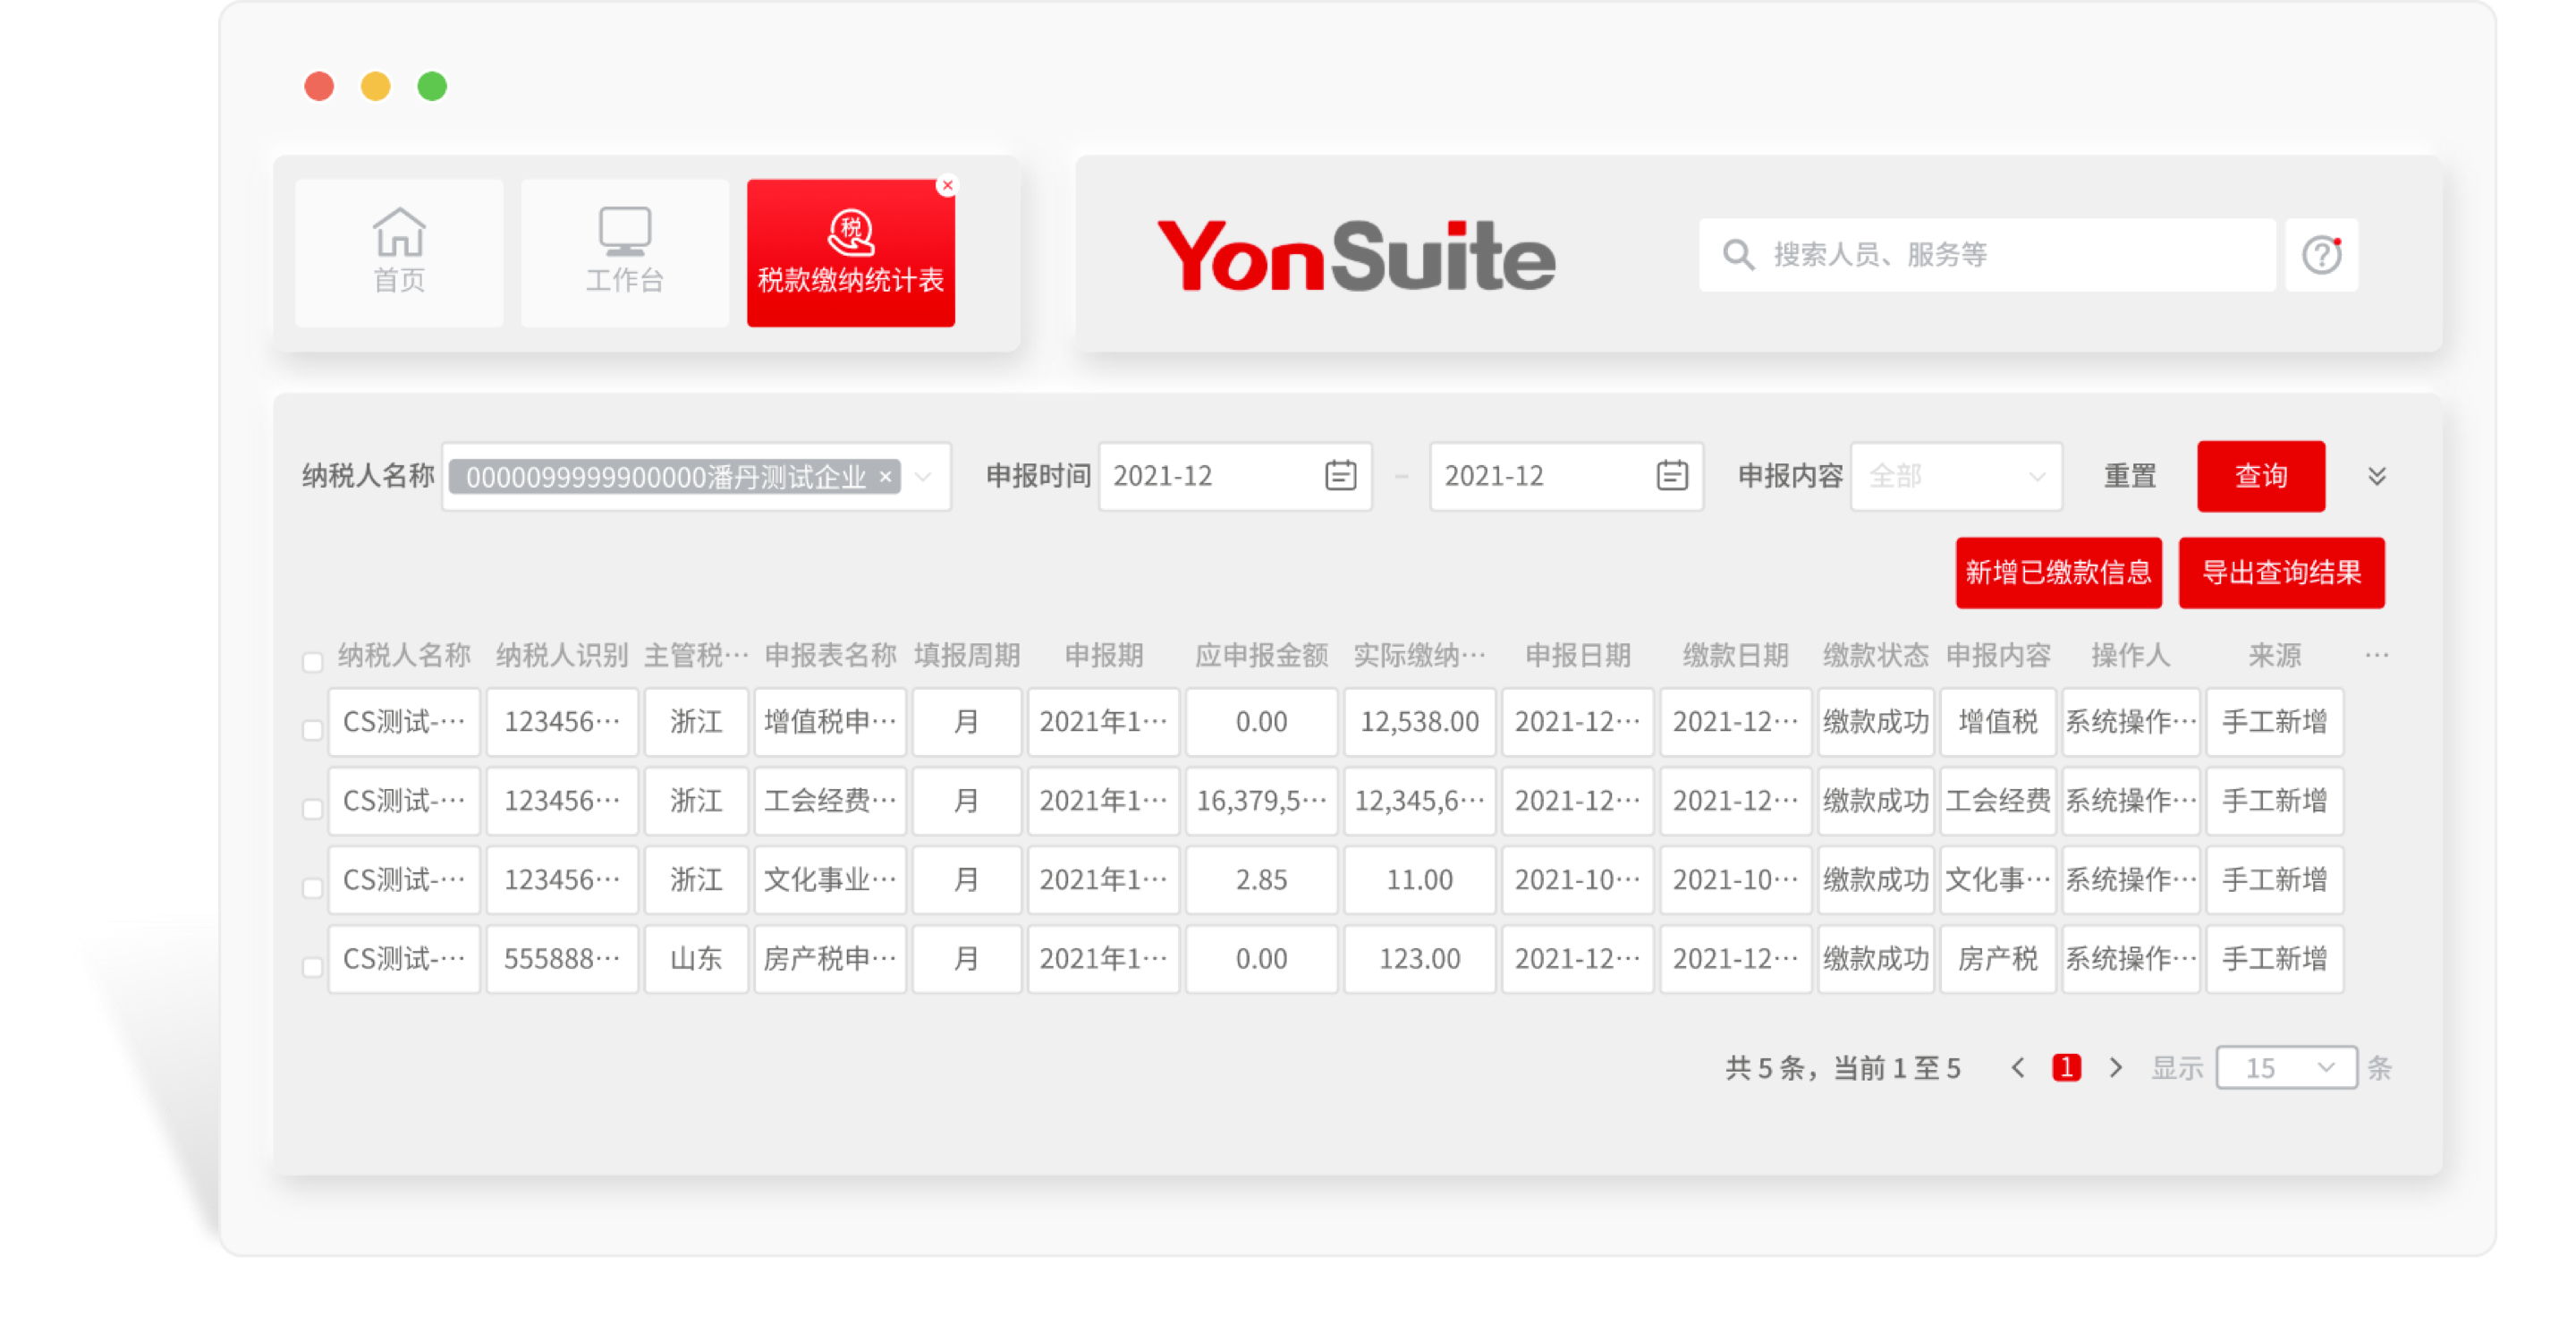Click the search magnifier icon
This screenshot has width=2576, height=1324.
point(1738,255)
